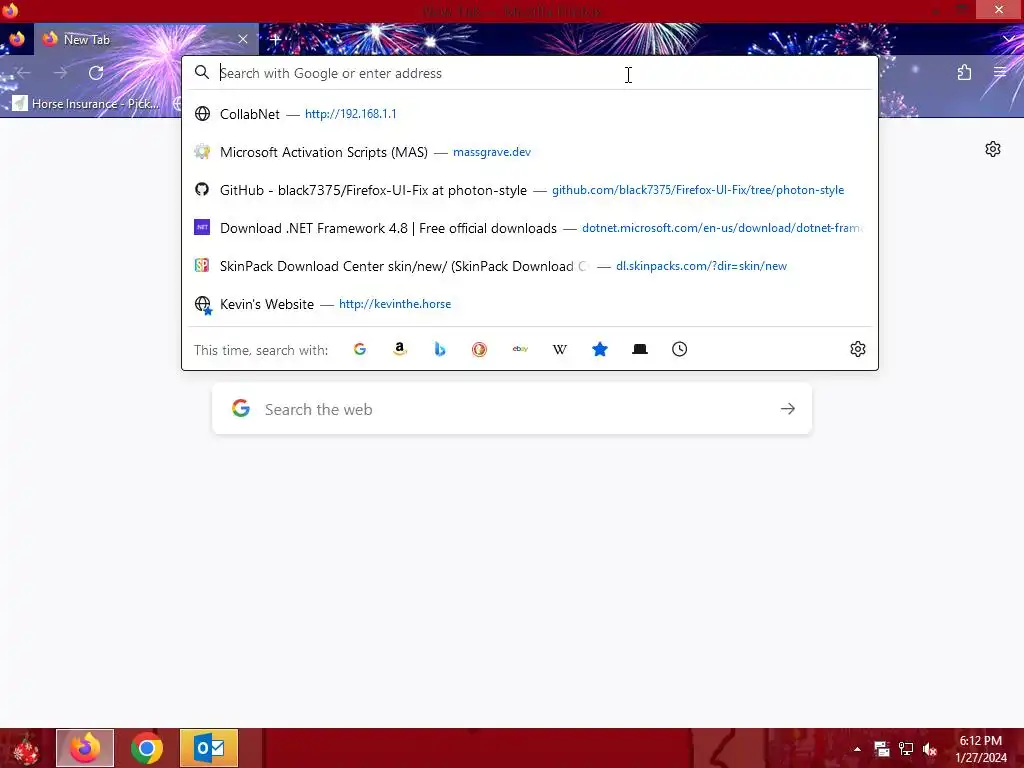Switch to Firefox in taskbar
The image size is (1024, 768).
pos(85,748)
